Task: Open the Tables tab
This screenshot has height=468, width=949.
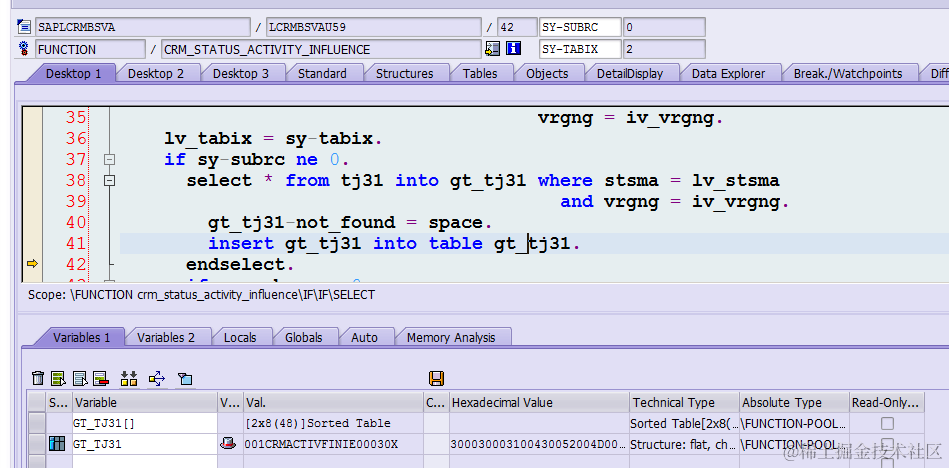Action: [480, 73]
